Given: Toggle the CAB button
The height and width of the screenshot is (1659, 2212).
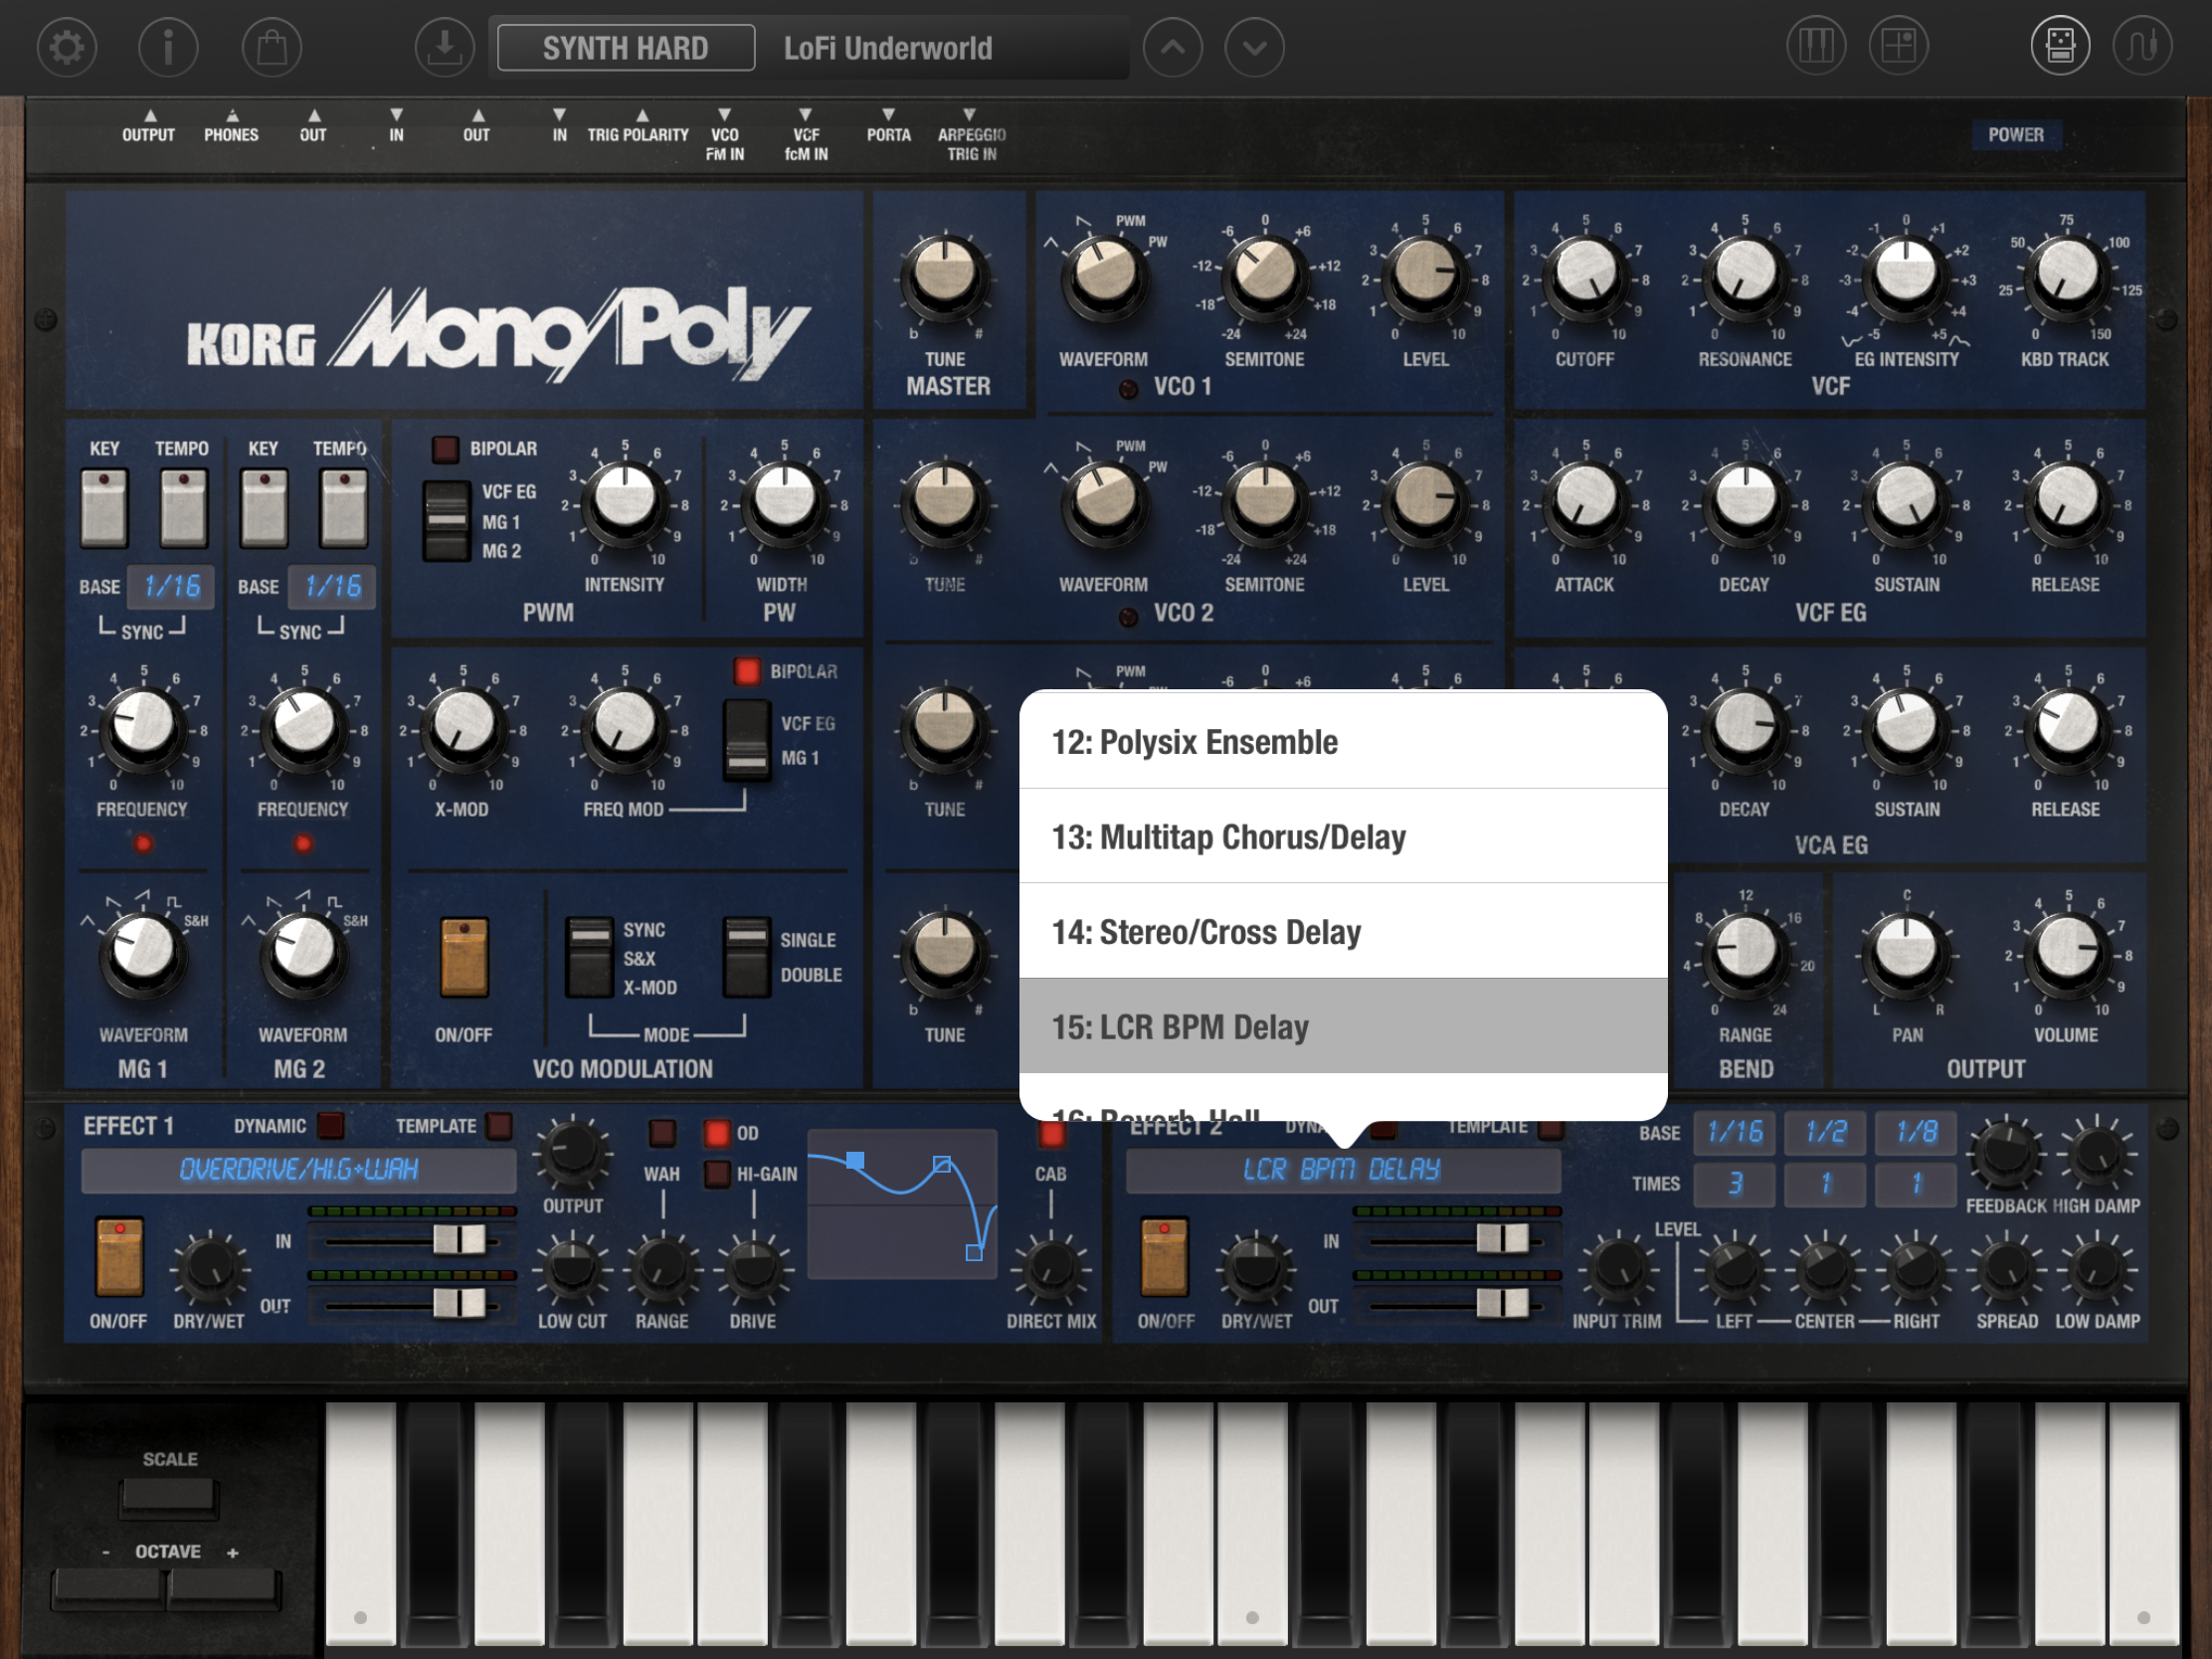Looking at the screenshot, I should pos(1051,1133).
